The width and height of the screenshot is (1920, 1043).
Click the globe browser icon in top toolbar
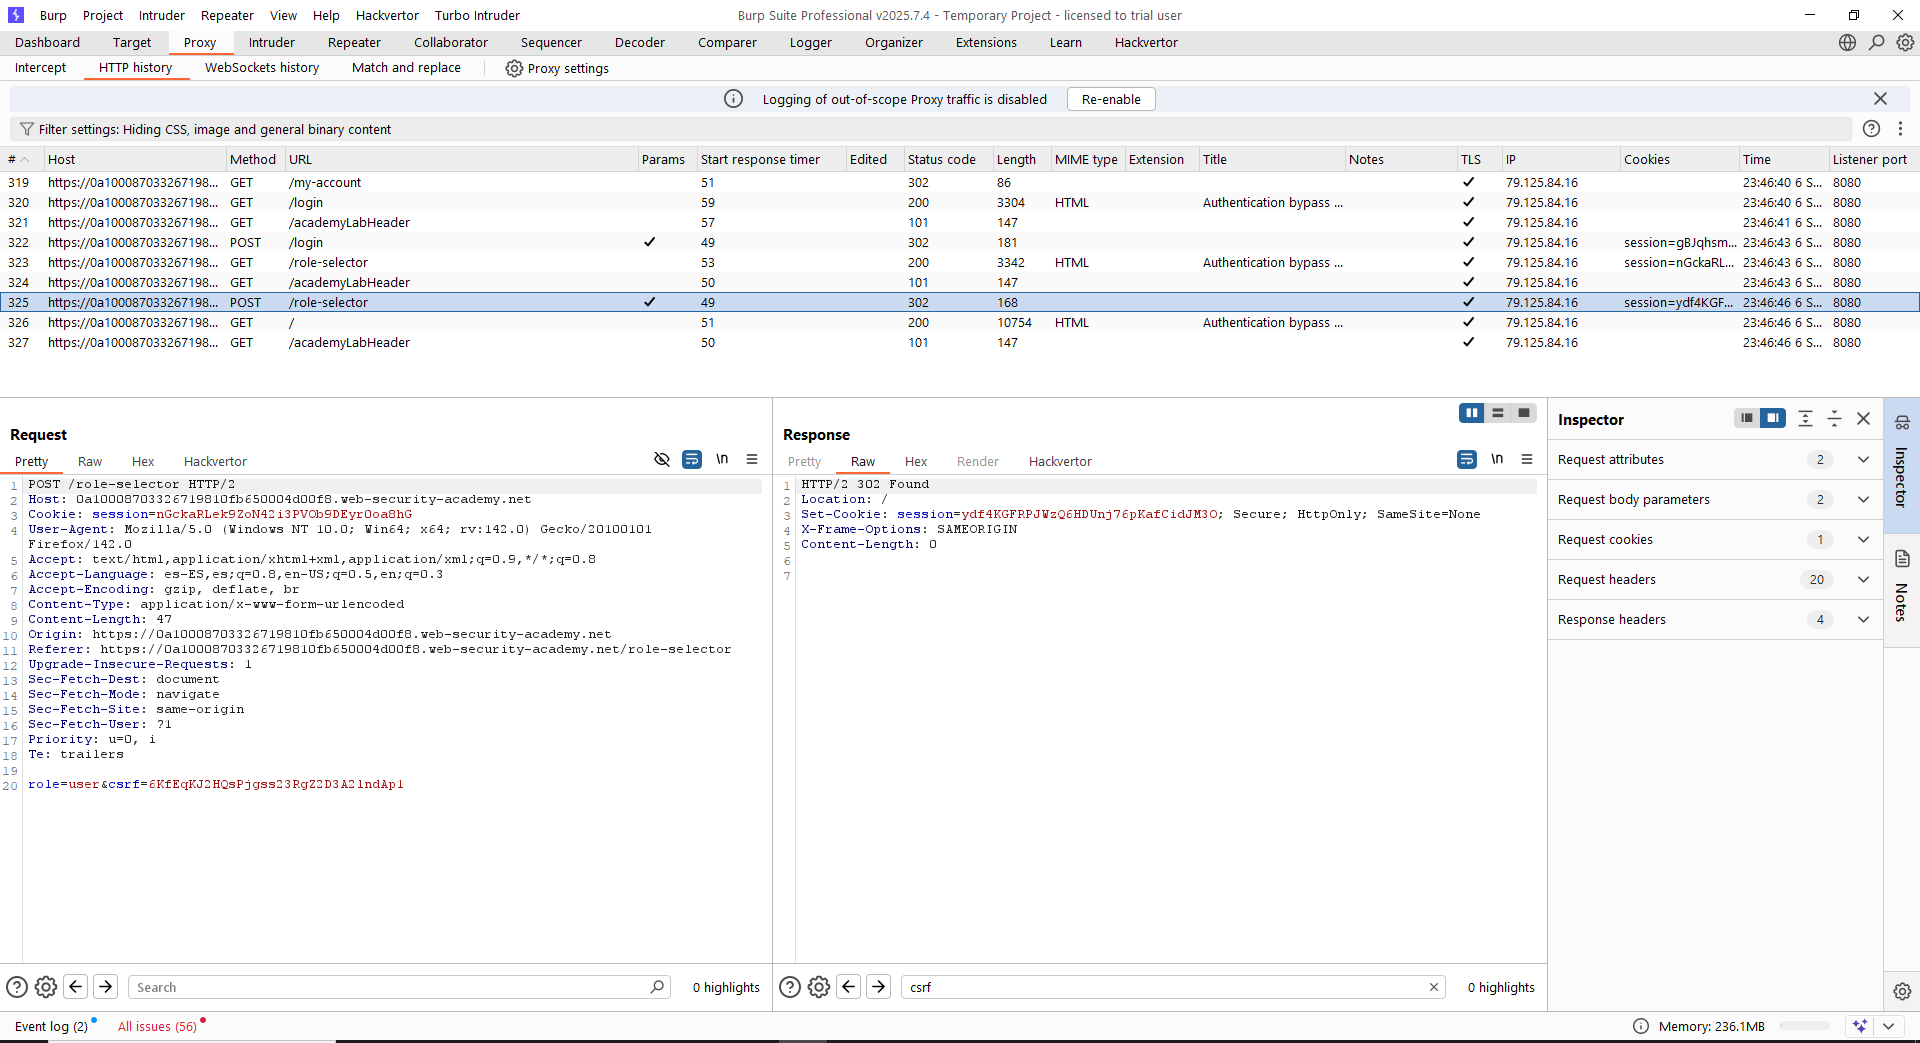(x=1847, y=43)
